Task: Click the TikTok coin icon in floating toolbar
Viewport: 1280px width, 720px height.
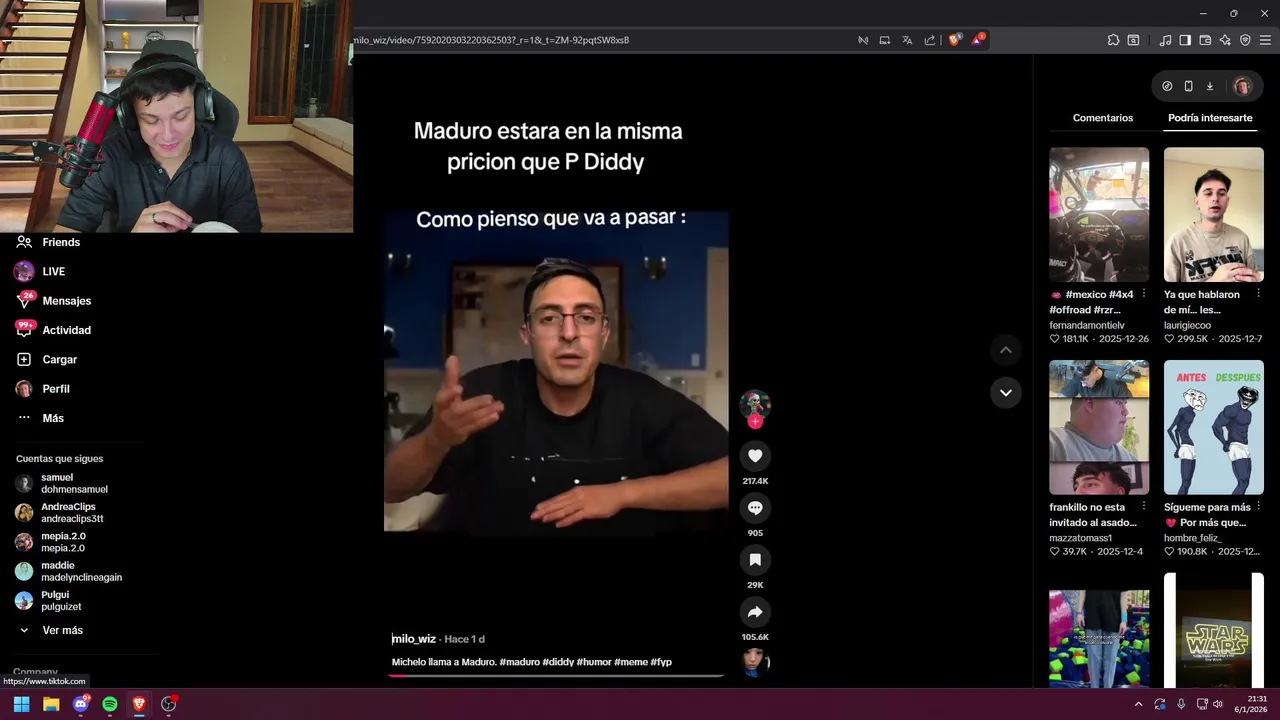Action: [1167, 86]
